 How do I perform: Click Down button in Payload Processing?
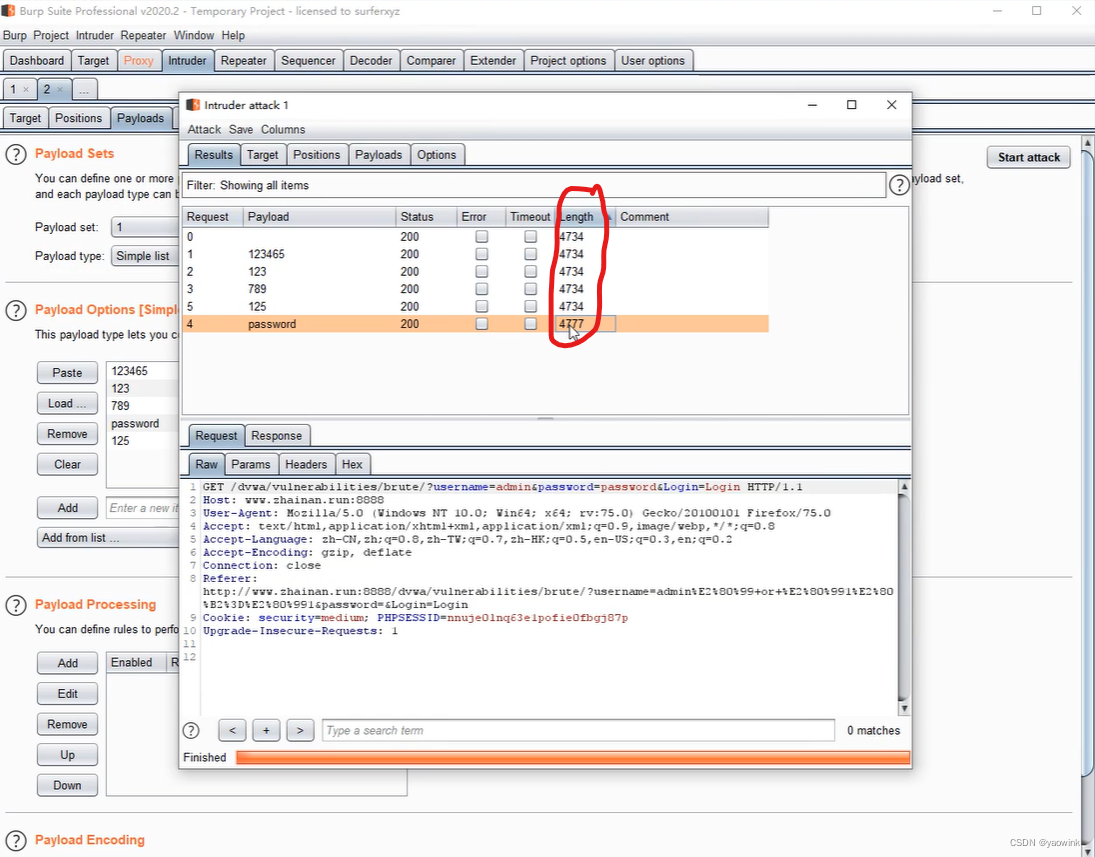(67, 786)
